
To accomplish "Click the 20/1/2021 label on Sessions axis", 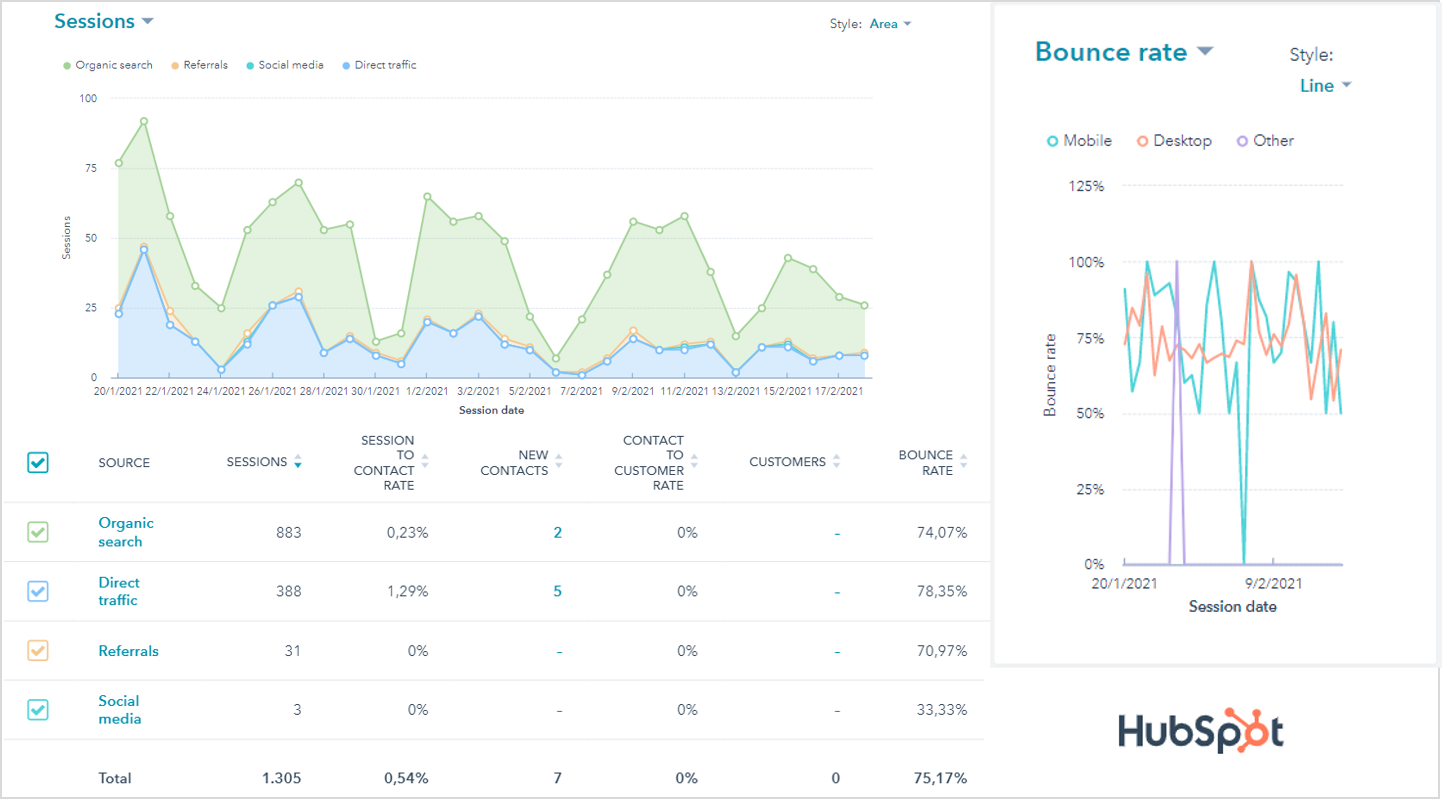I will click(118, 391).
